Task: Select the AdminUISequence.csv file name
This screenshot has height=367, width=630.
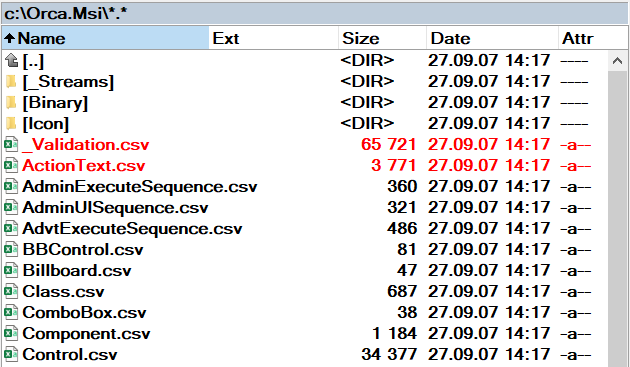Action: click(115, 208)
